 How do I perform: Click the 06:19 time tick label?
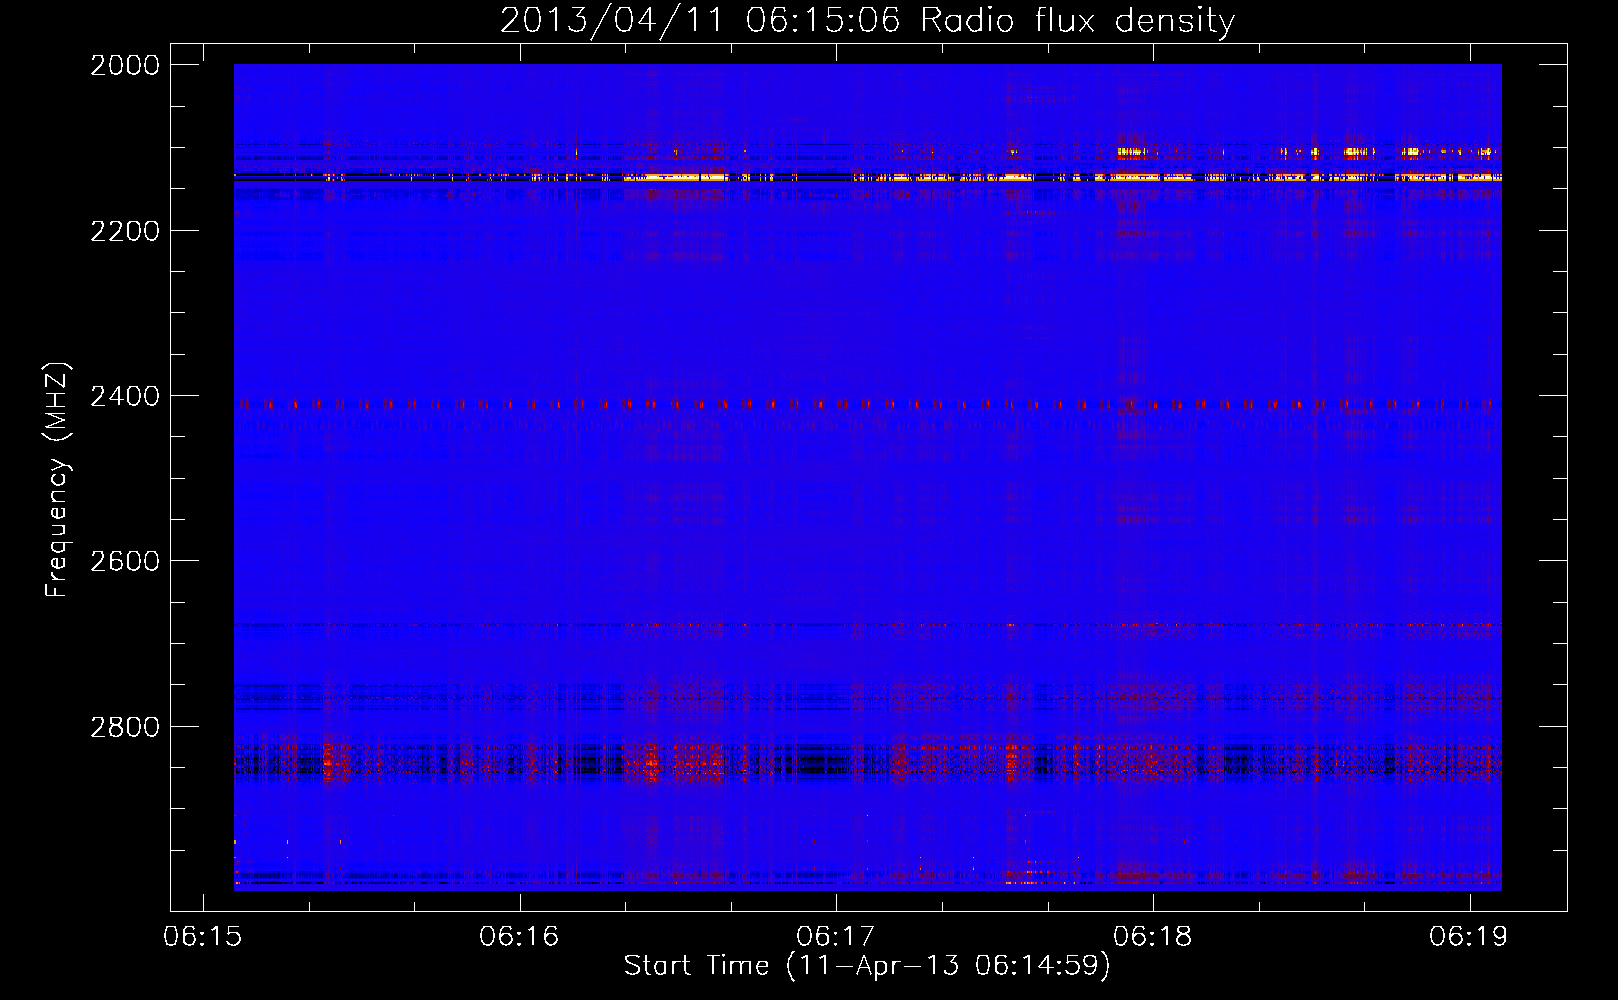point(1469,937)
